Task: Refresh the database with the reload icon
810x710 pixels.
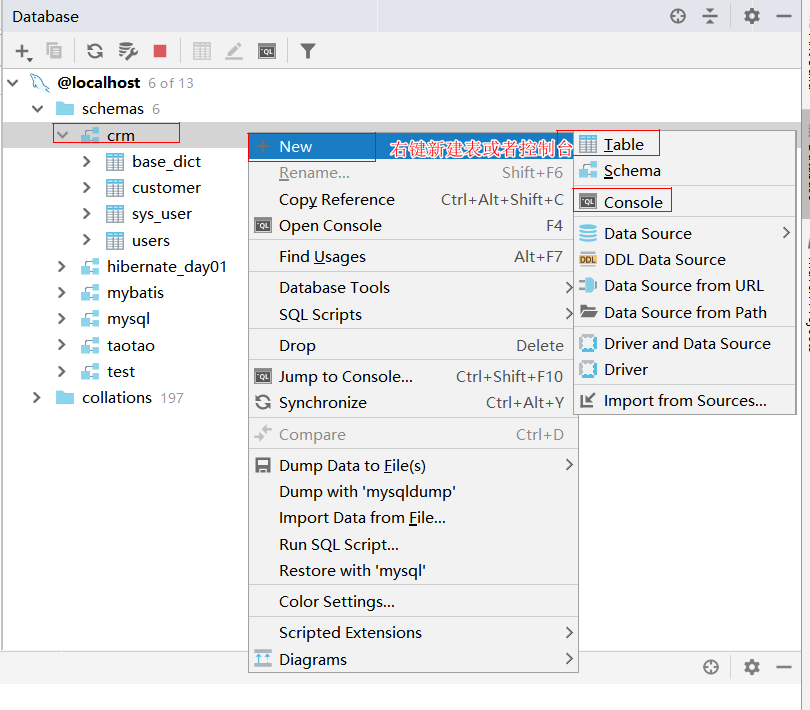Action: pos(95,51)
